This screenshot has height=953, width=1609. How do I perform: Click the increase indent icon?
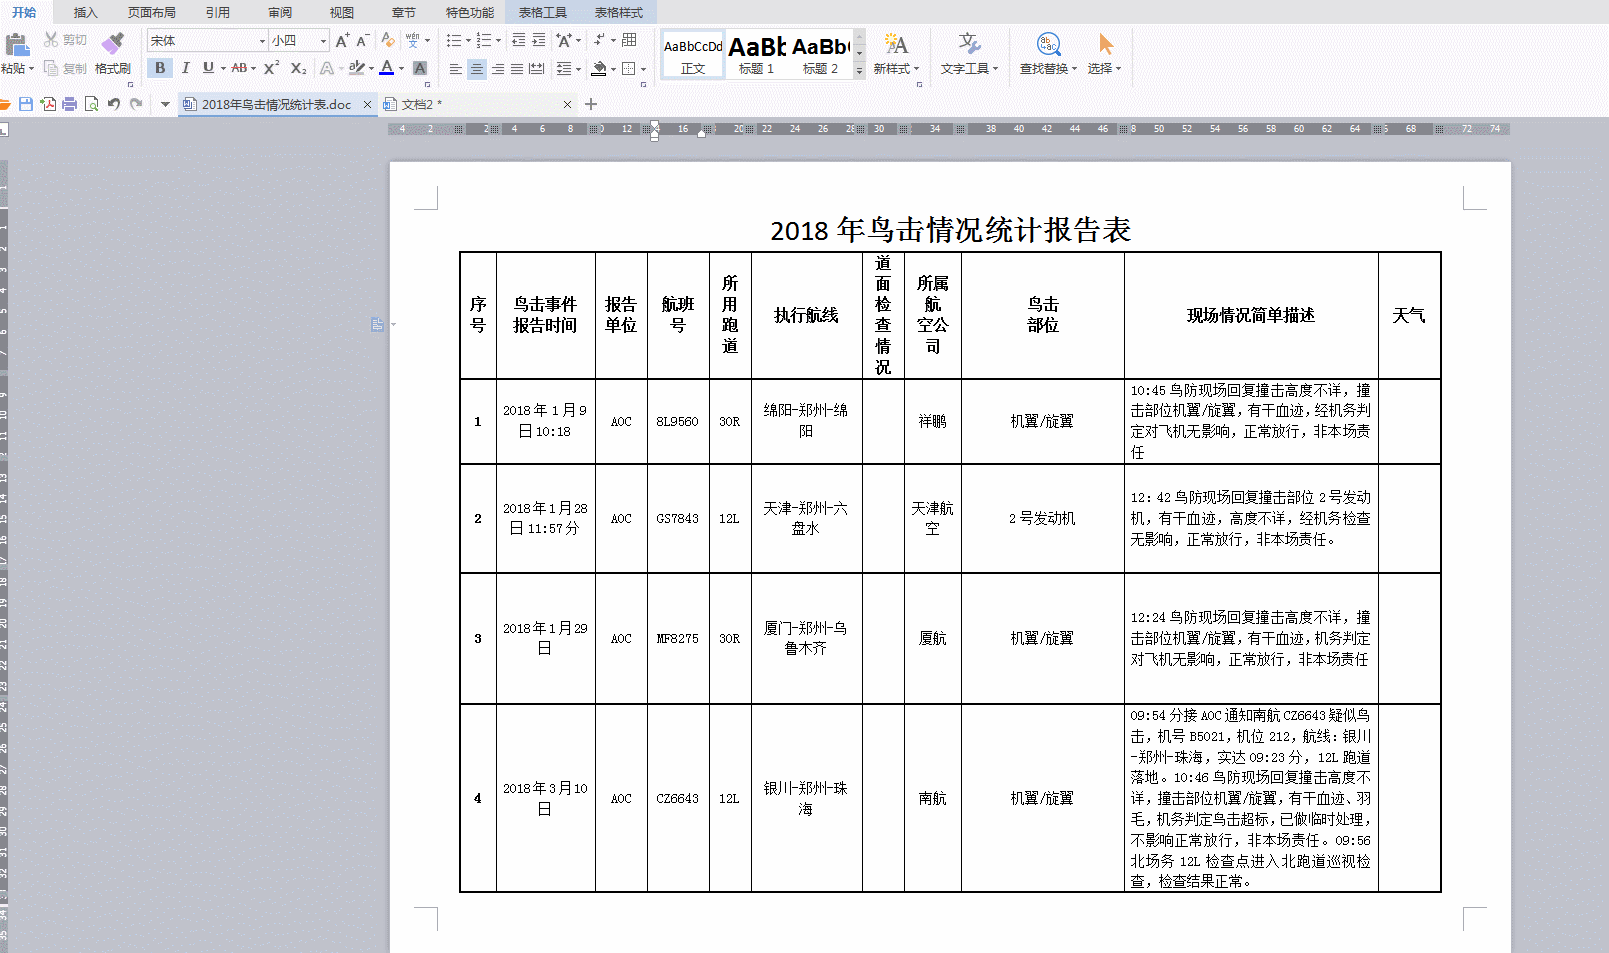click(x=539, y=40)
